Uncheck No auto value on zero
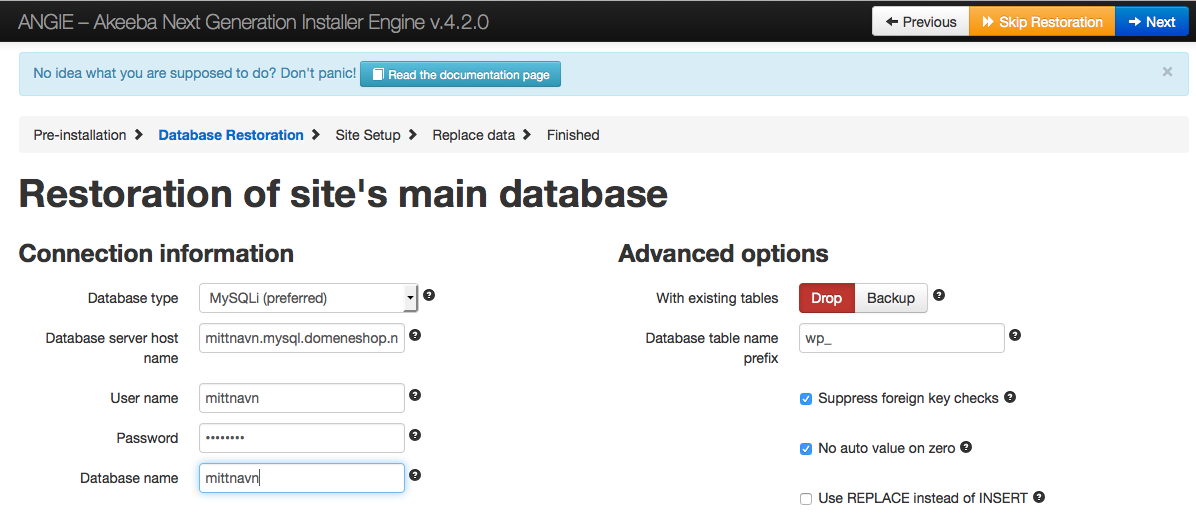This screenshot has width=1196, height=531. (805, 449)
